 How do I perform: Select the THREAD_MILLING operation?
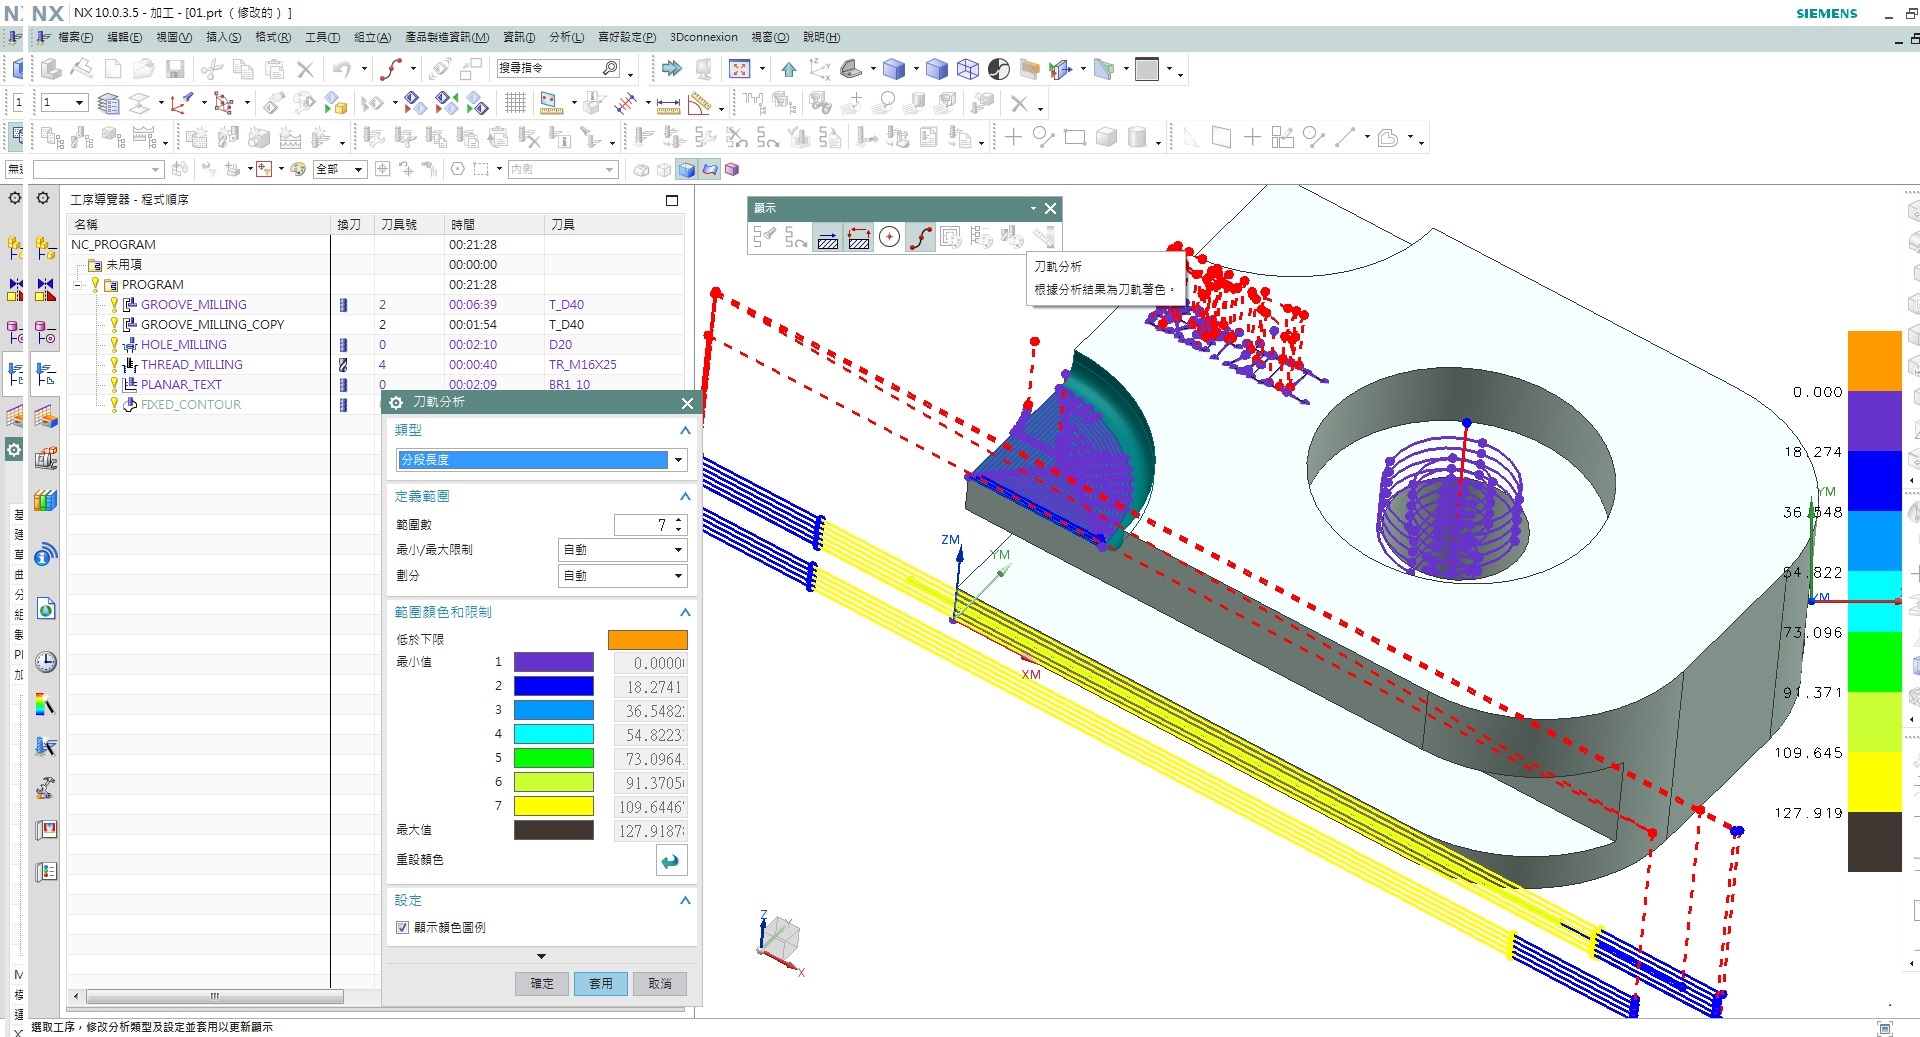click(x=191, y=365)
